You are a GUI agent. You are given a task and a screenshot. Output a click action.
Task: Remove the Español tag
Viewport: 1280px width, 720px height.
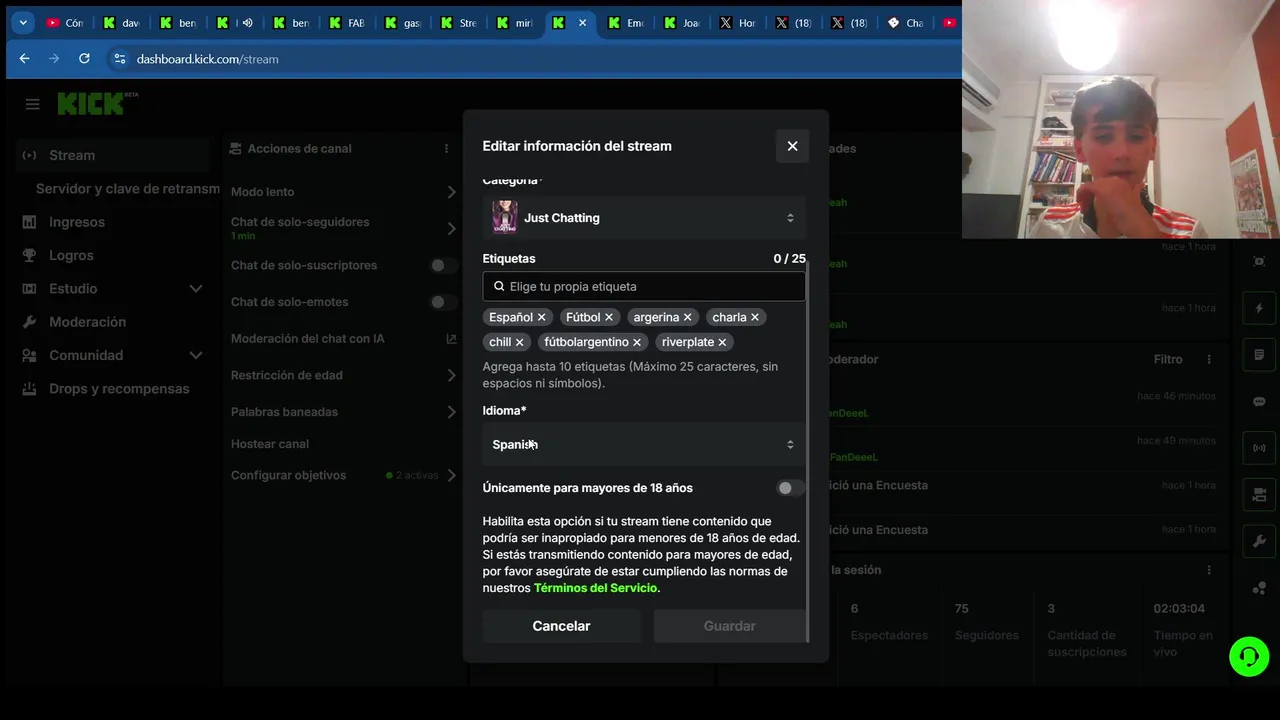(541, 317)
